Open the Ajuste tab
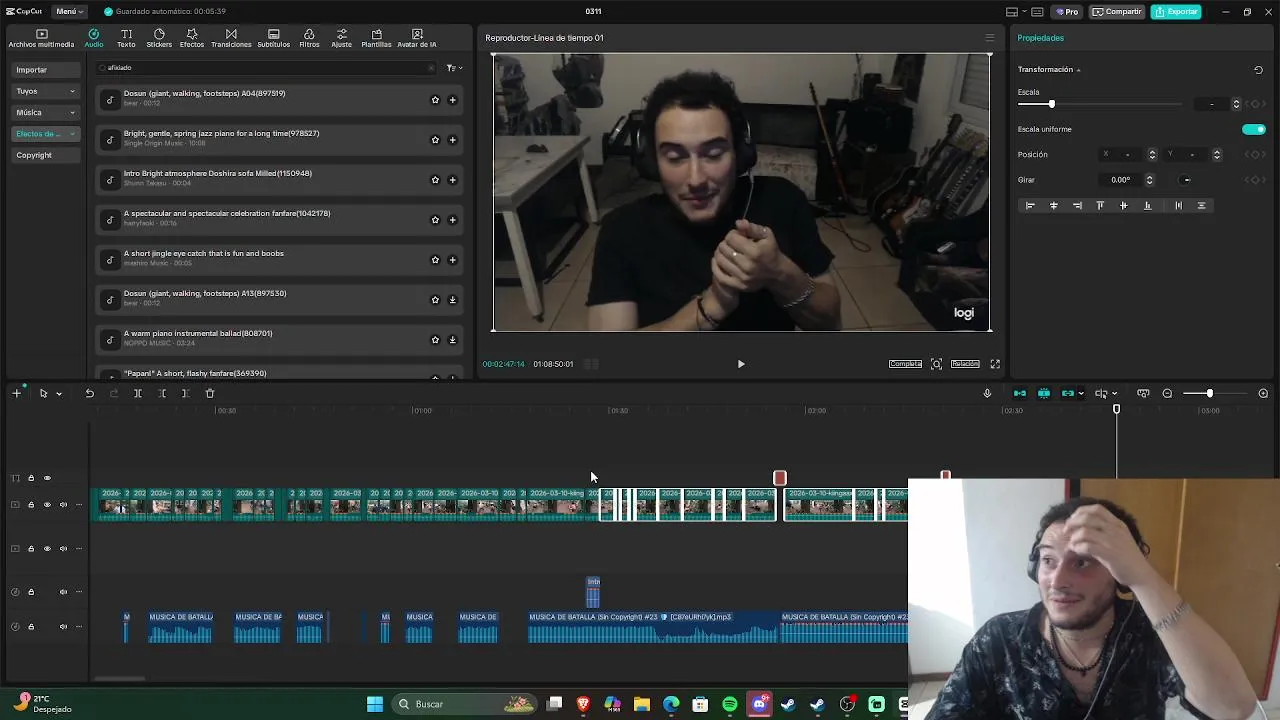 pyautogui.click(x=342, y=38)
